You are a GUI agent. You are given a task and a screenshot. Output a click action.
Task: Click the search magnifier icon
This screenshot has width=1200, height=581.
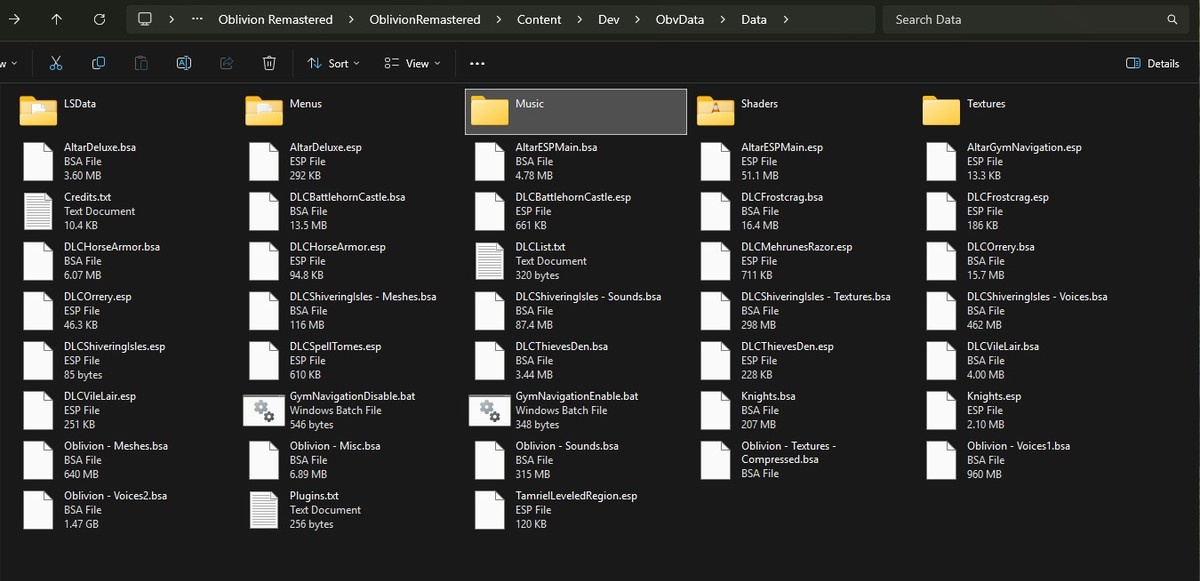pyautogui.click(x=1172, y=19)
